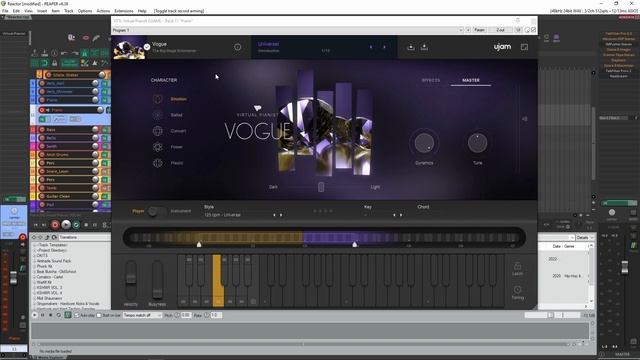Image resolution: width=640 pixels, height=360 pixels.
Task: Toggle record arm on Bass track
Action: point(42,129)
